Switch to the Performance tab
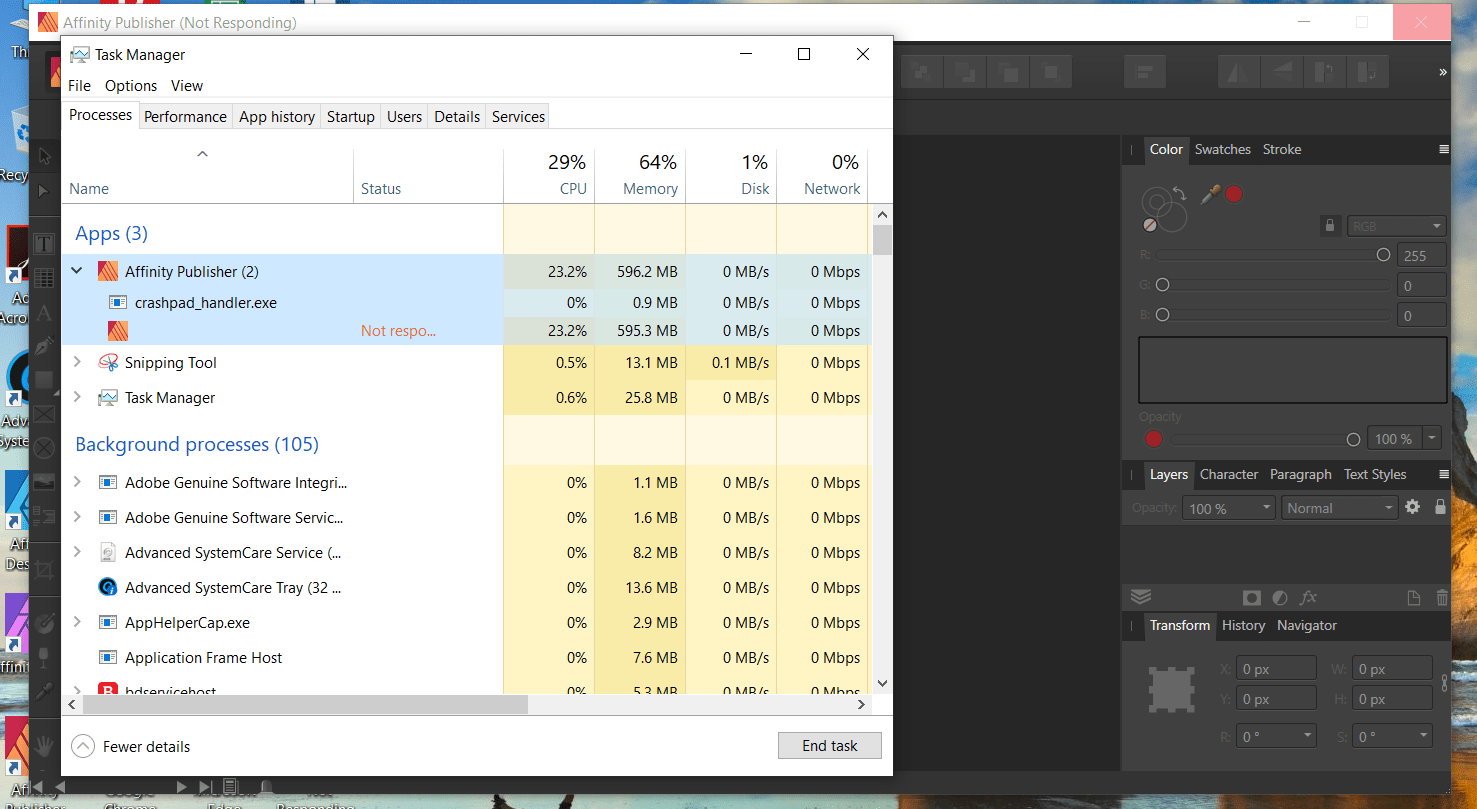The image size is (1477, 809). coord(185,116)
